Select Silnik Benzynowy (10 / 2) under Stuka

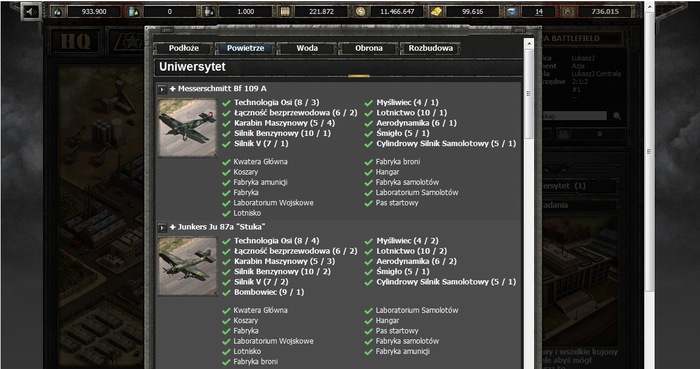(x=283, y=272)
